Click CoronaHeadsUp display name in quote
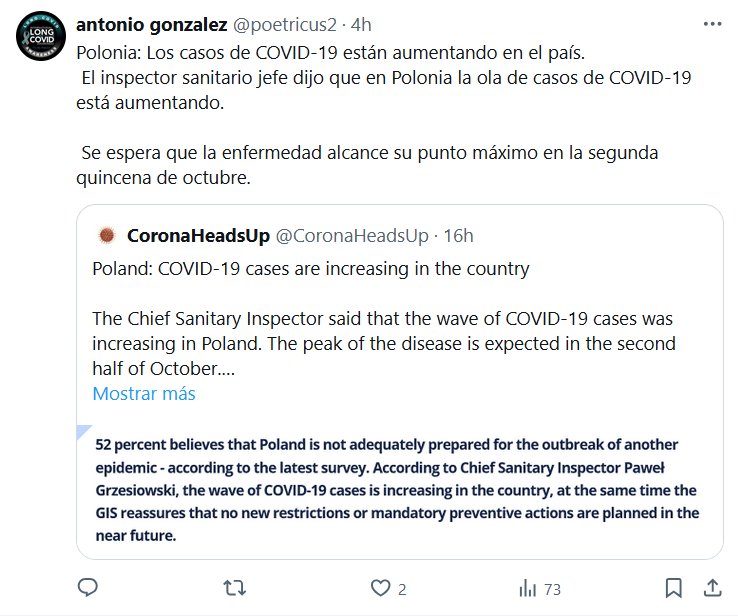This screenshot has height=616, width=738. [198, 236]
